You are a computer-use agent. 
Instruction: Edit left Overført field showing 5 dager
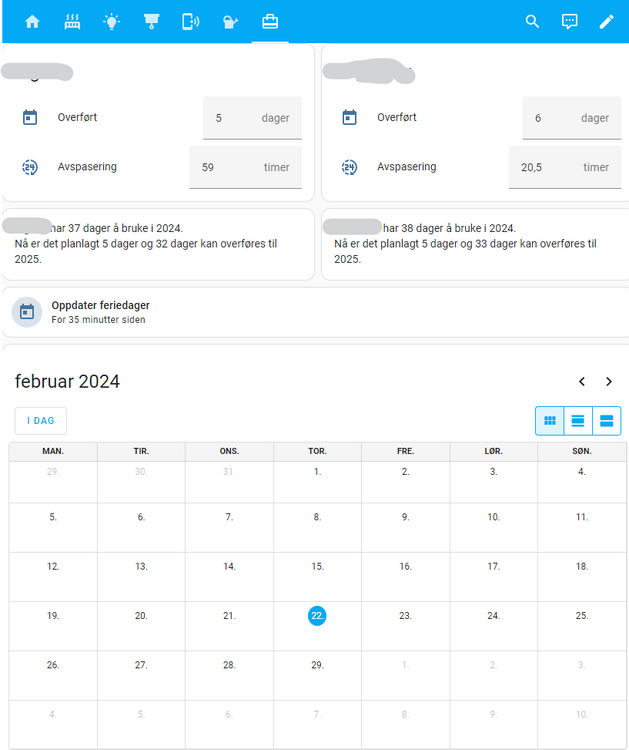click(x=252, y=118)
